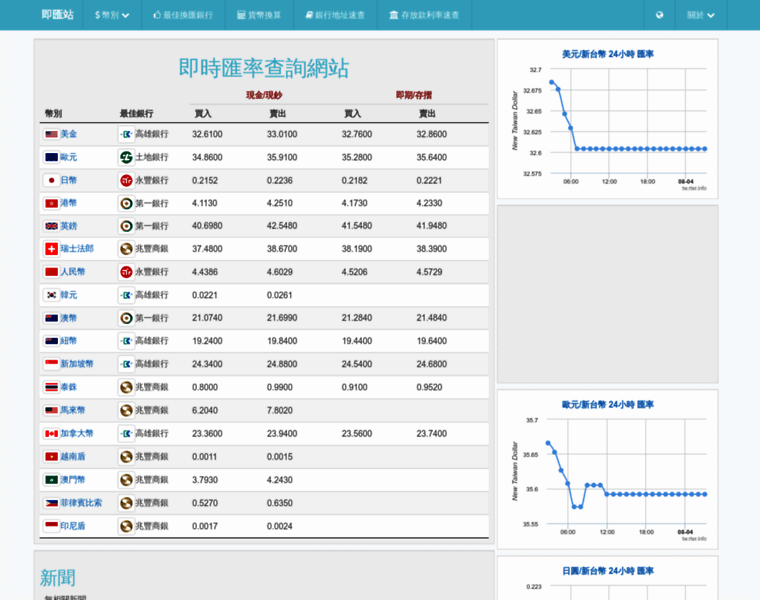Click the 美元/新台幣 24小時 匯率 chart

point(607,119)
